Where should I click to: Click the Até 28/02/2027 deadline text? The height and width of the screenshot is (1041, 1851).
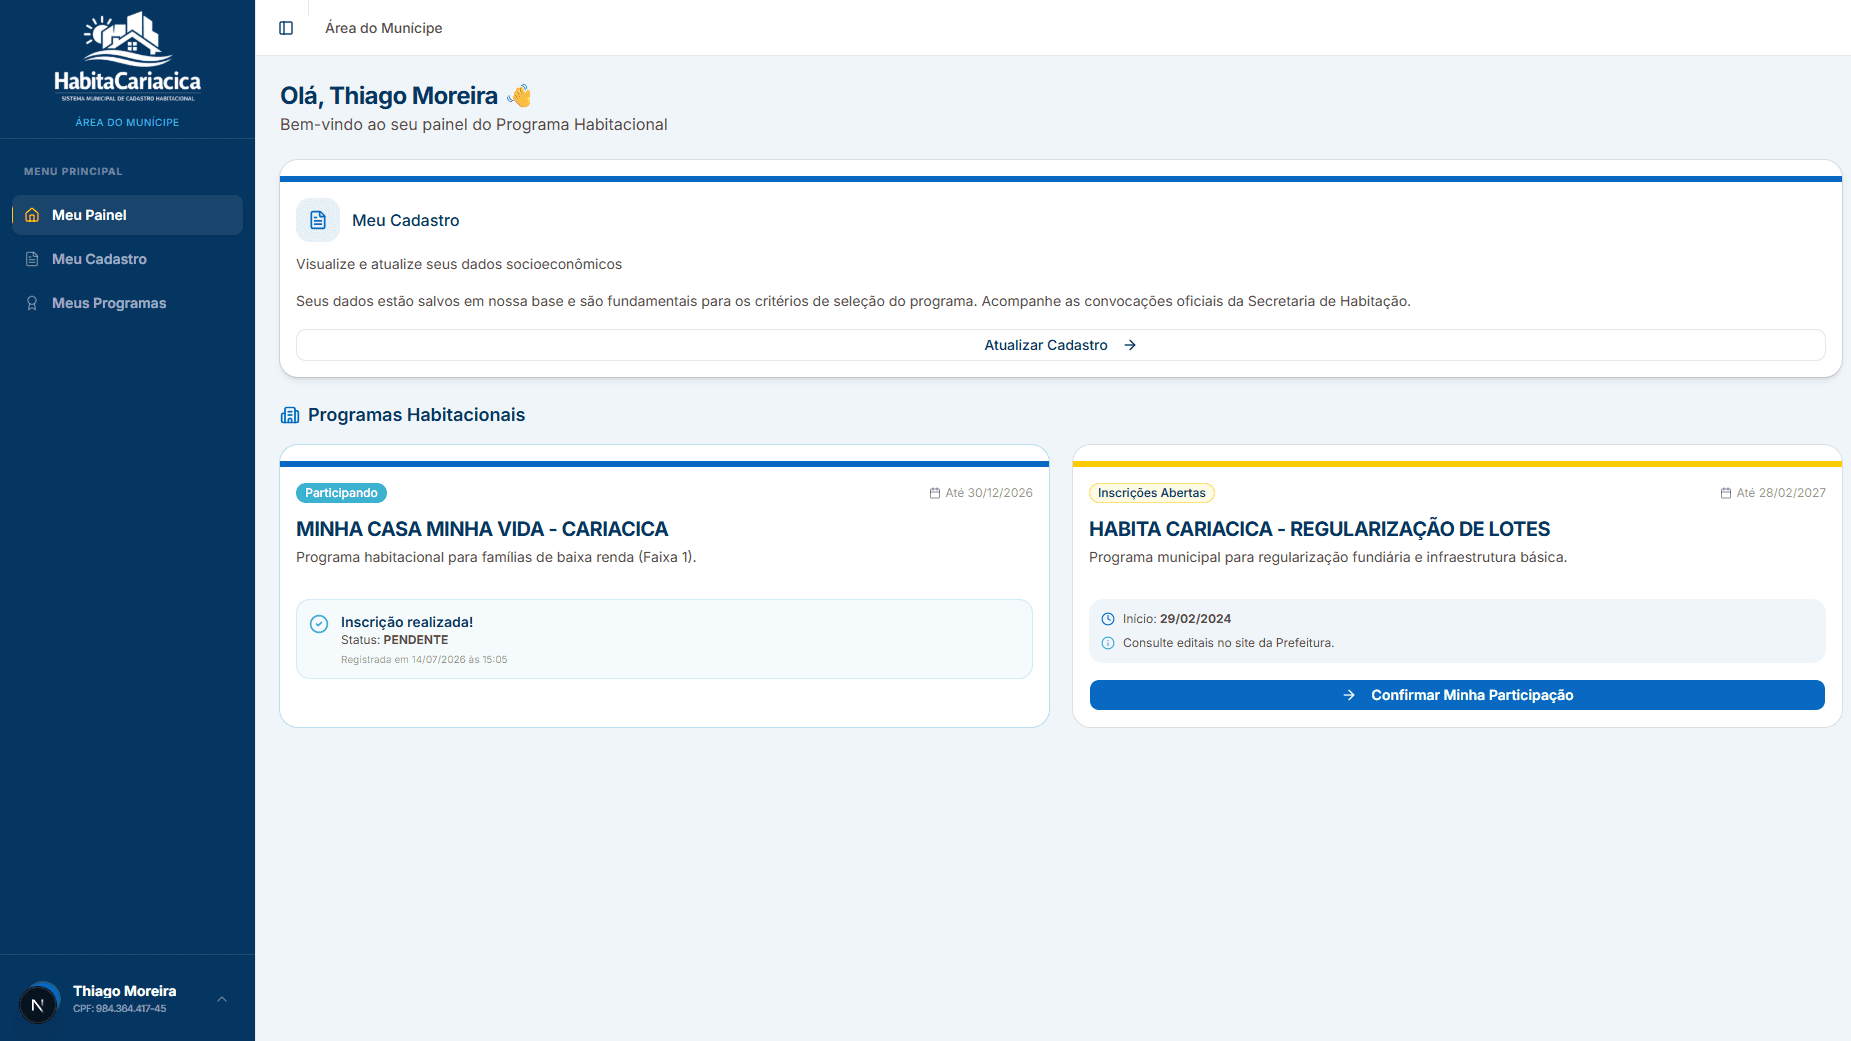point(1781,493)
